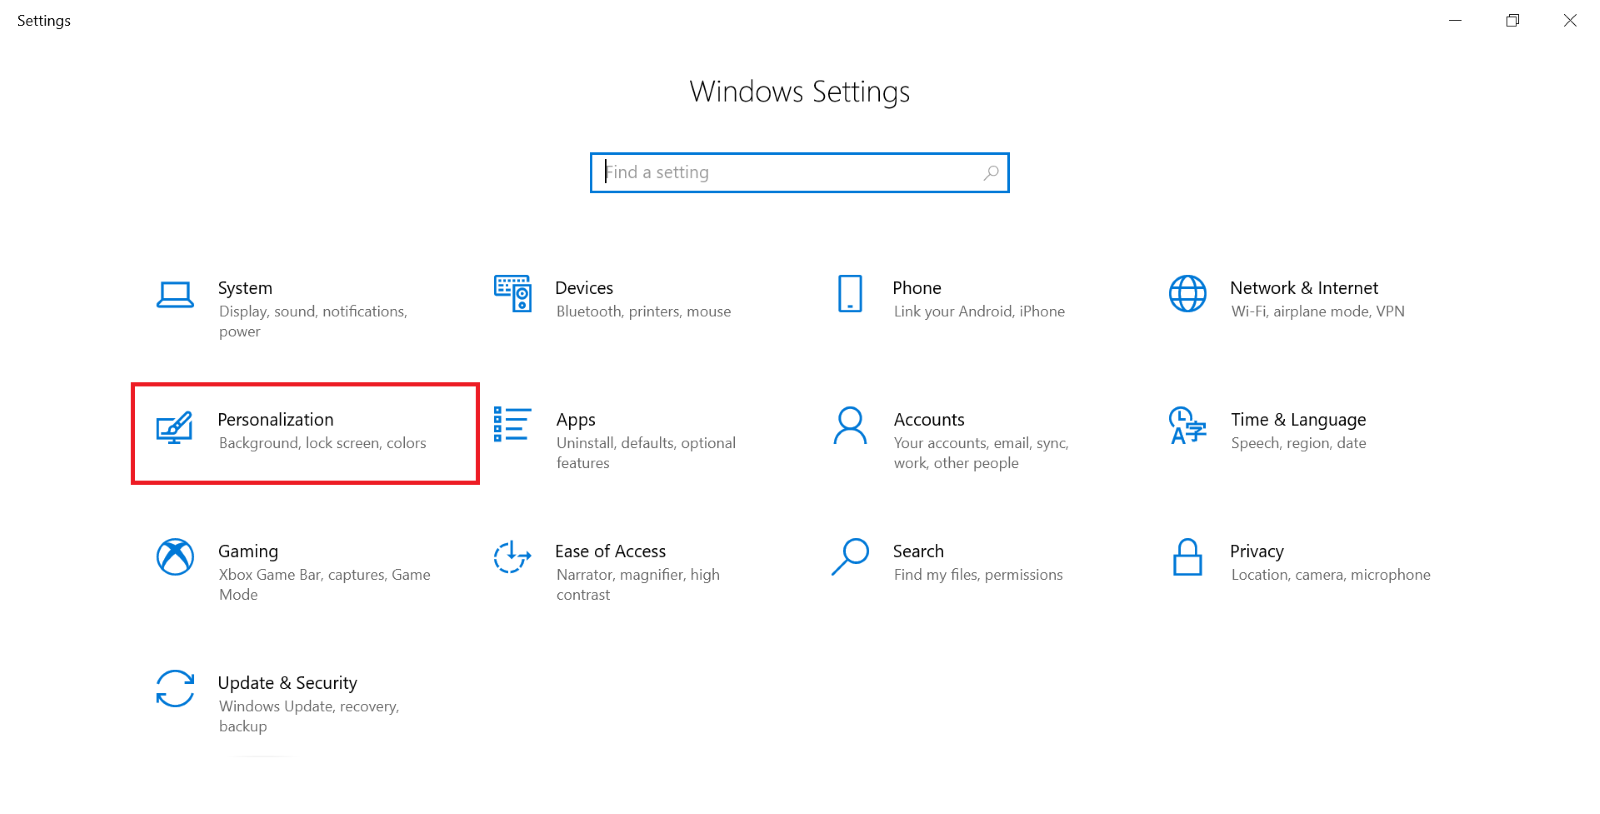Open Phone settings title
This screenshot has width=1600, height=814.
click(917, 288)
